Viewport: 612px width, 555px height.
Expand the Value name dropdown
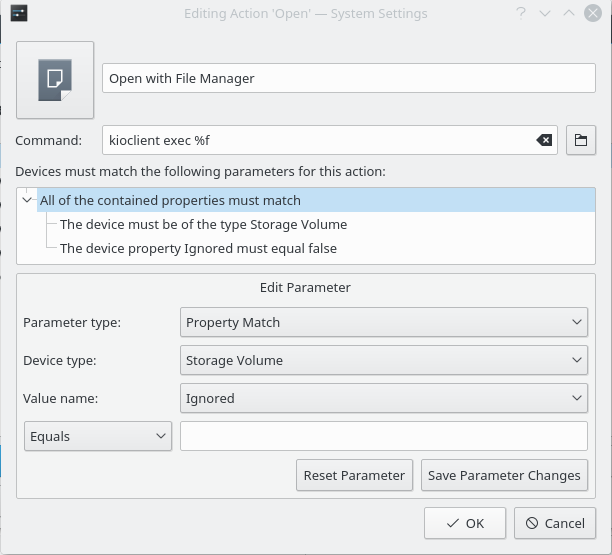point(383,398)
